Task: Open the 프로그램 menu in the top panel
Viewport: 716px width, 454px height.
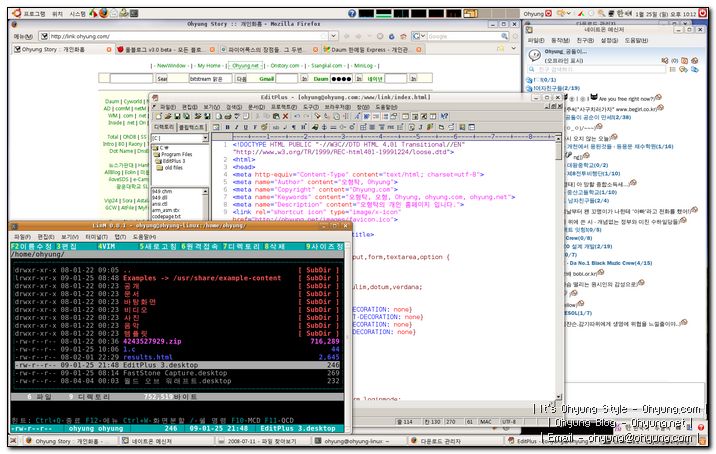Action: (x=35, y=14)
